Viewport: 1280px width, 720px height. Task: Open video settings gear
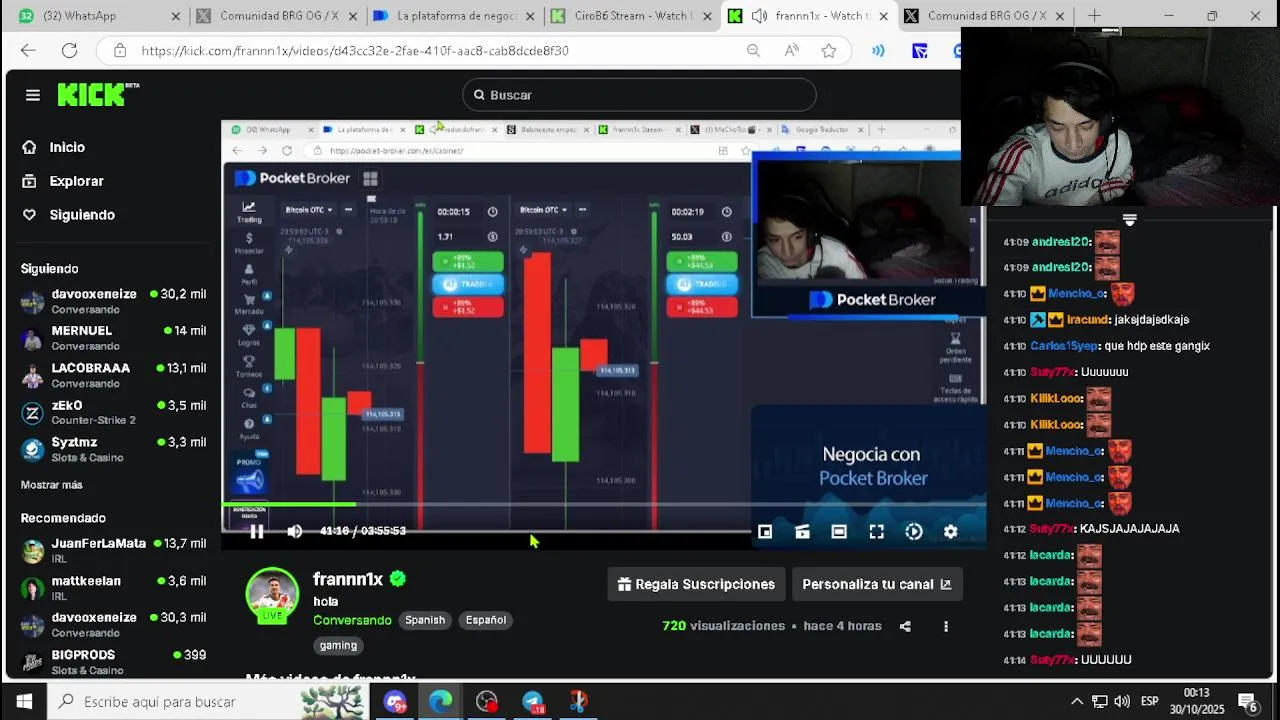tap(950, 532)
